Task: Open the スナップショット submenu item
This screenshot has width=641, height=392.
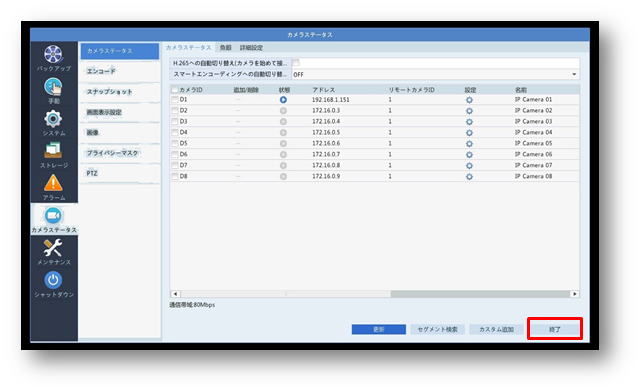Action: [119, 92]
